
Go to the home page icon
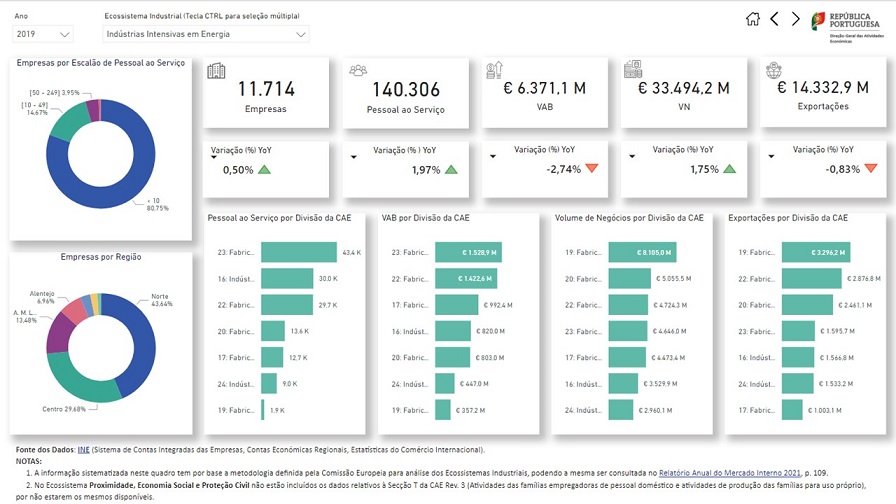(x=753, y=19)
